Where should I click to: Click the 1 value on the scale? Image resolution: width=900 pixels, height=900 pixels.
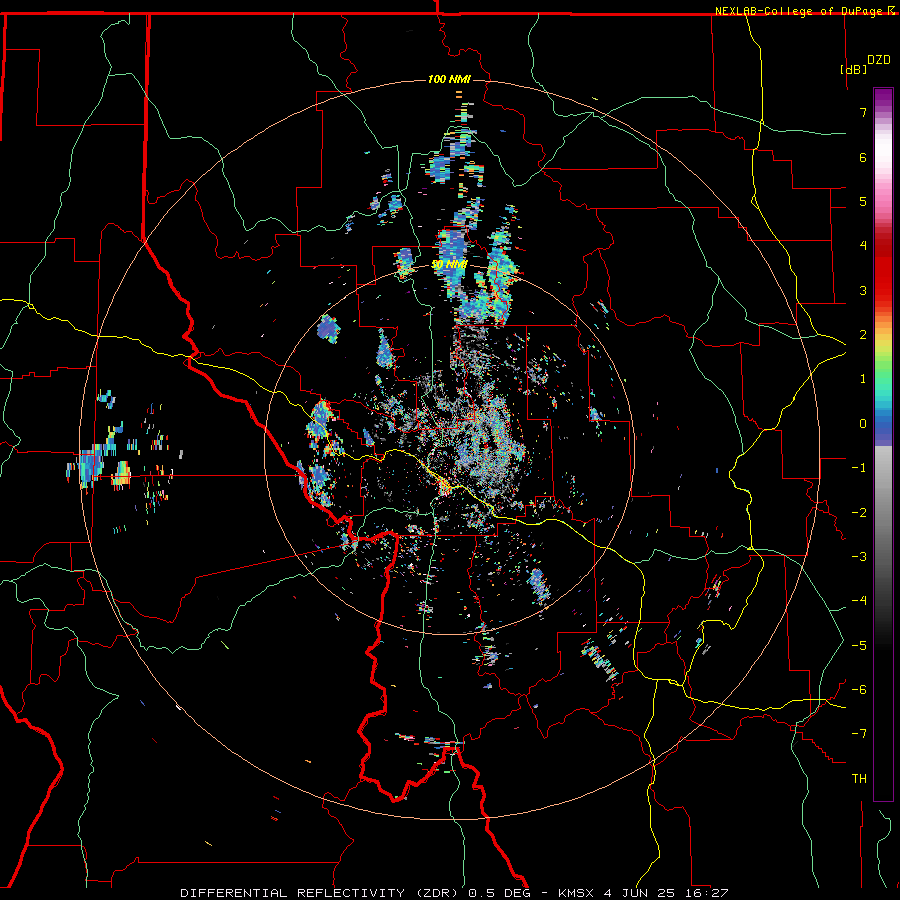tap(863, 379)
